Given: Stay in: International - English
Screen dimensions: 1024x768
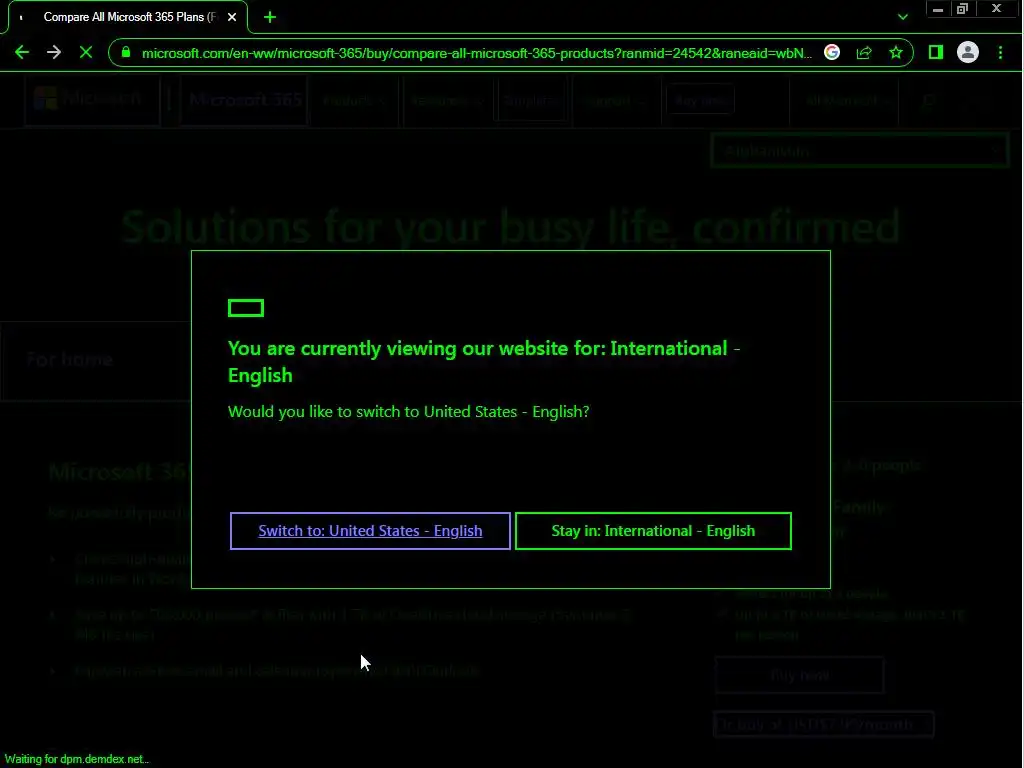Looking at the screenshot, I should pos(653,531).
